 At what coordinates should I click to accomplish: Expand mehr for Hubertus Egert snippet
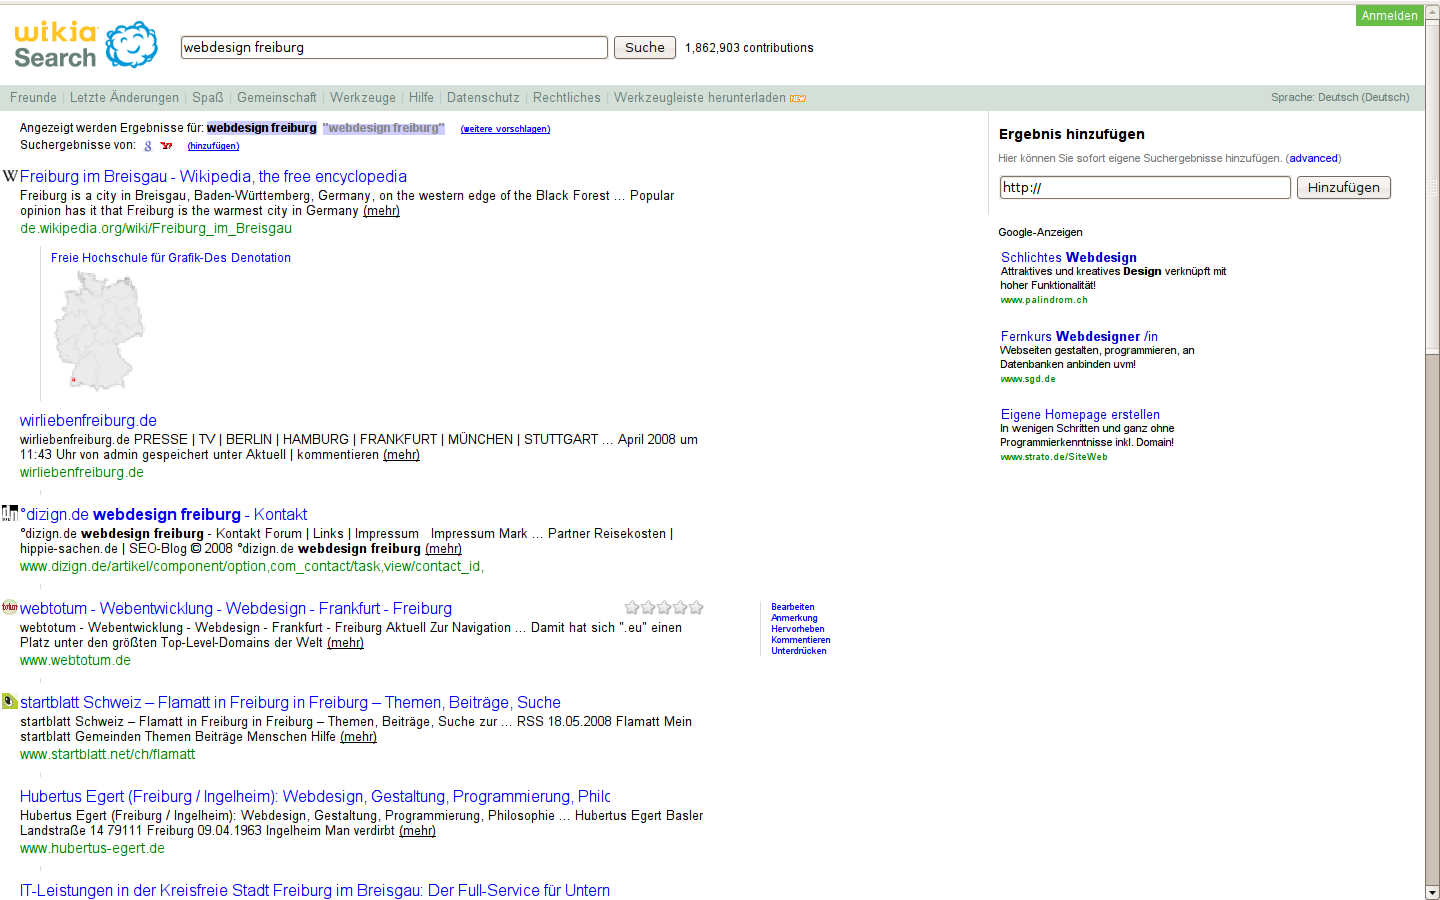click(x=417, y=831)
